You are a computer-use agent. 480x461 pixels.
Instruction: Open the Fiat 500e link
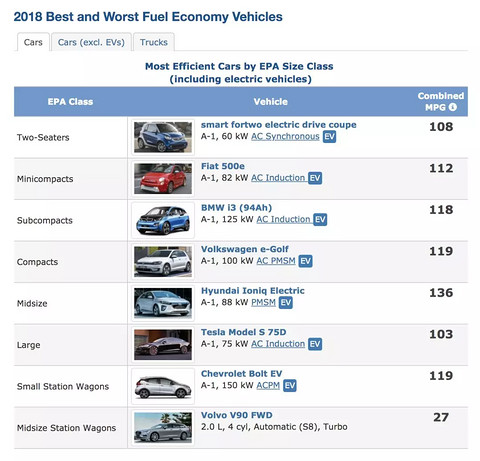223,166
